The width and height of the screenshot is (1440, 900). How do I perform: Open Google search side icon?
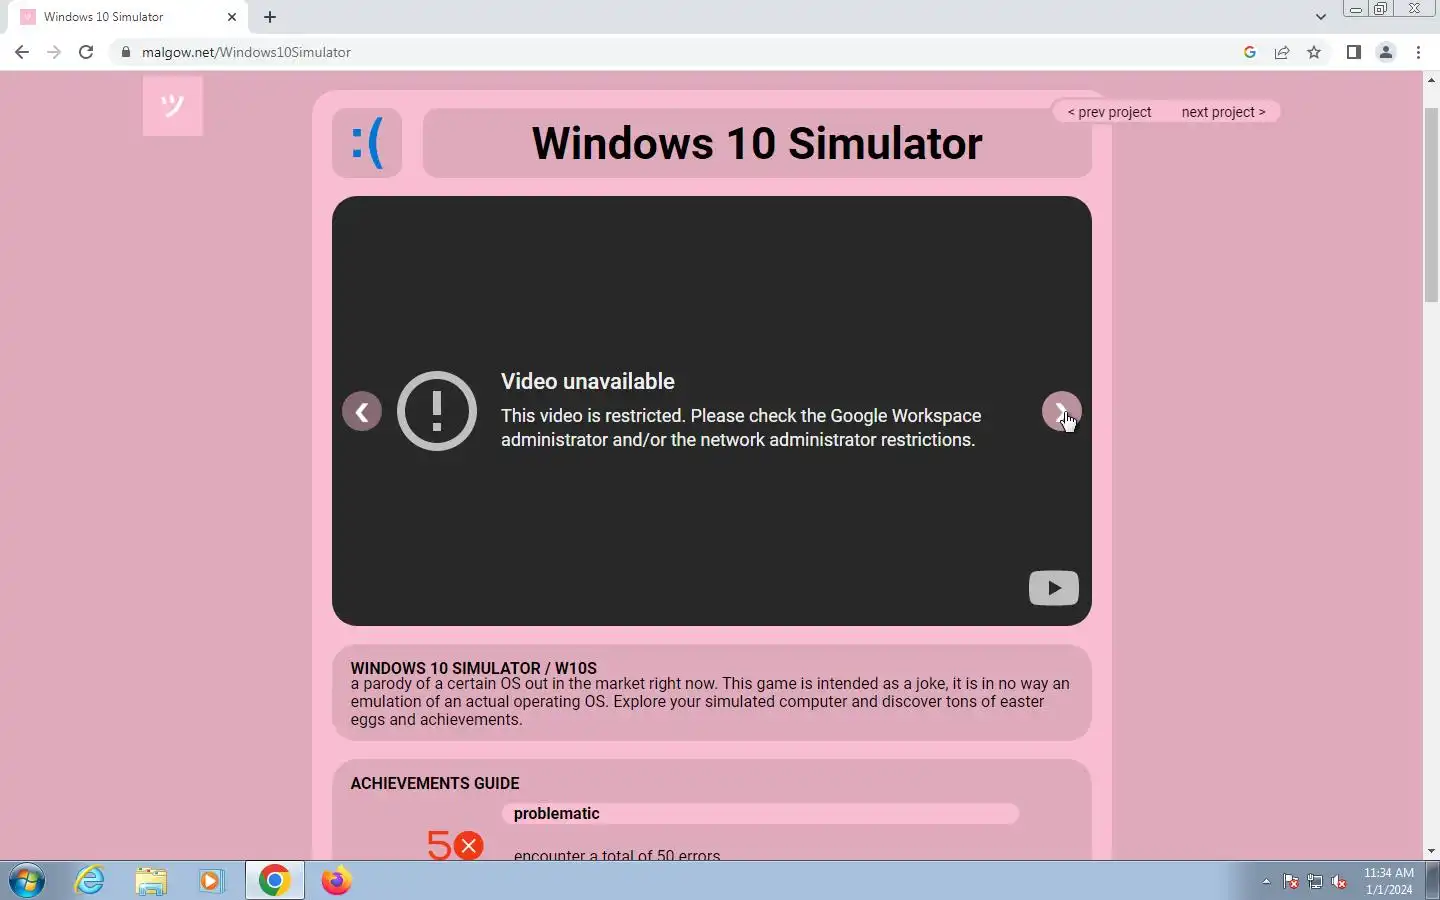[1250, 52]
